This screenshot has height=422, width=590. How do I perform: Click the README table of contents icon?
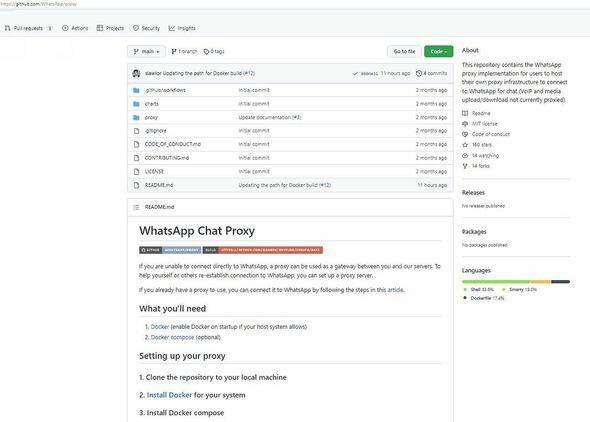136,207
